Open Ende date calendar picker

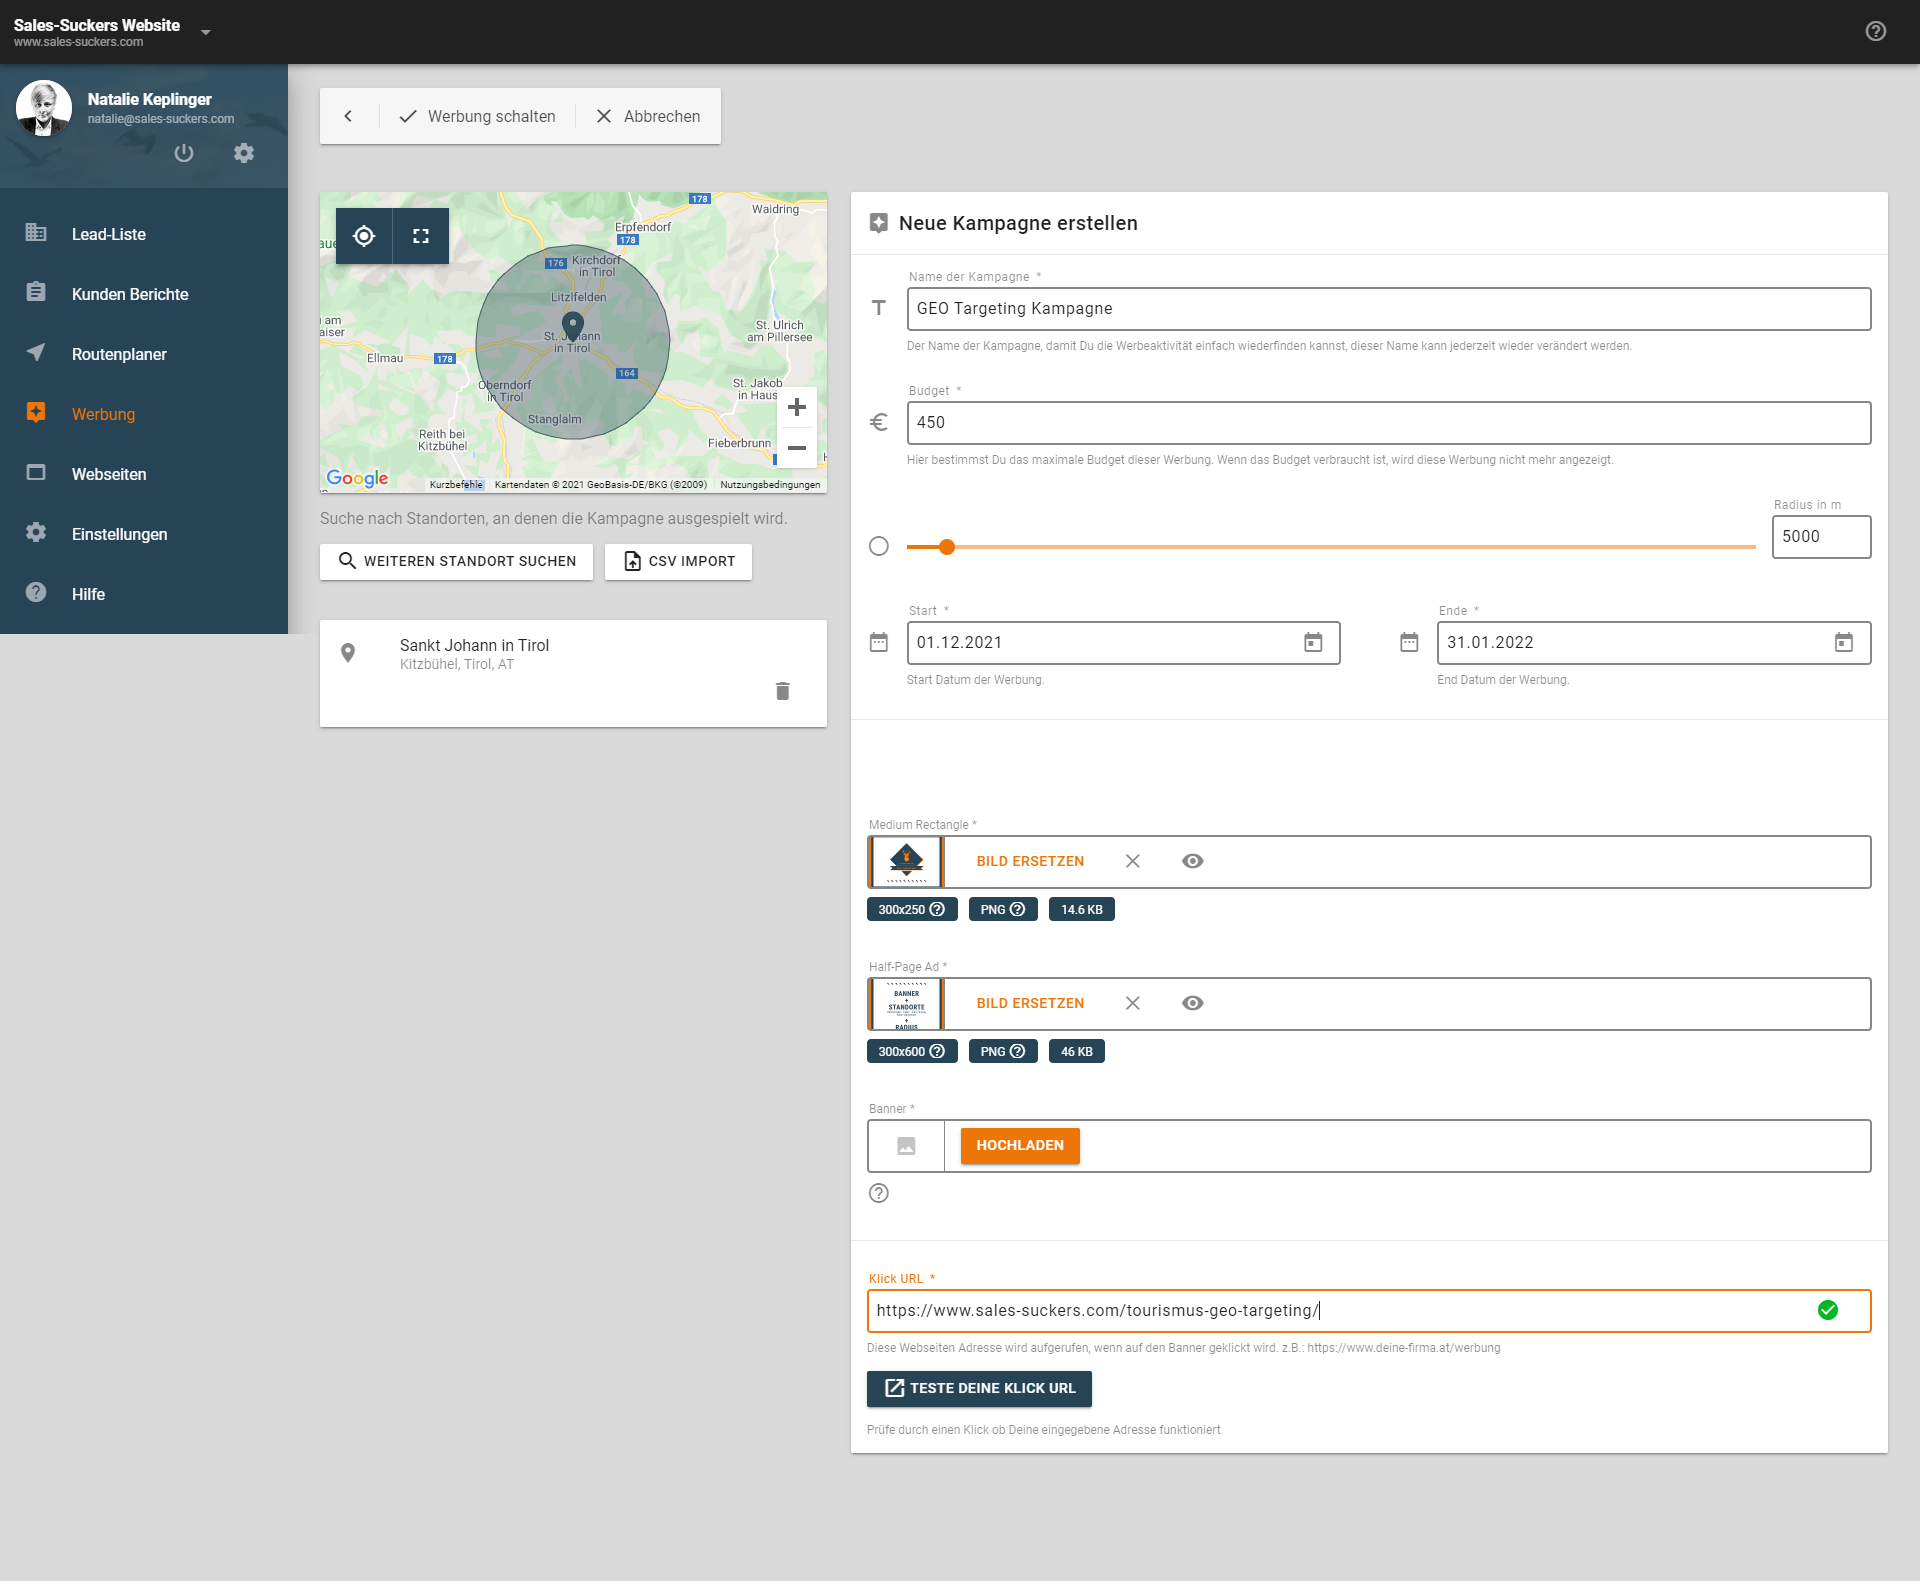[x=1843, y=643]
